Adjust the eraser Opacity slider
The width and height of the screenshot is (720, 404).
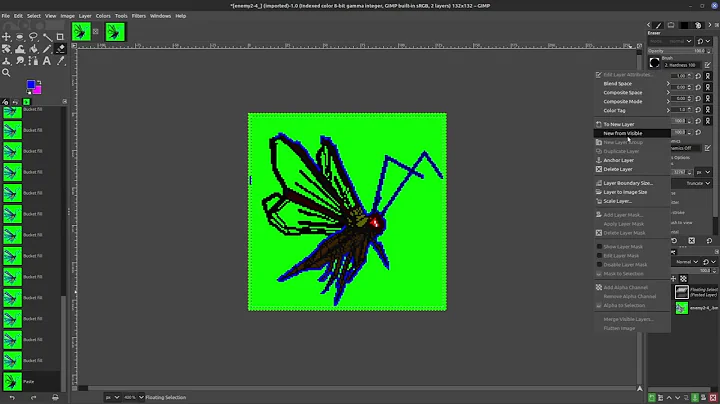680,51
